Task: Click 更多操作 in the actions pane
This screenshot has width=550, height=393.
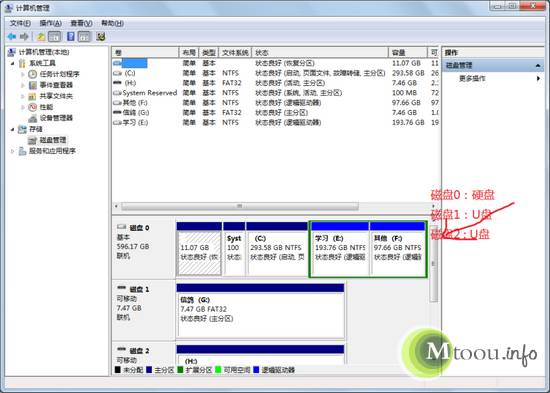Action: [472, 78]
